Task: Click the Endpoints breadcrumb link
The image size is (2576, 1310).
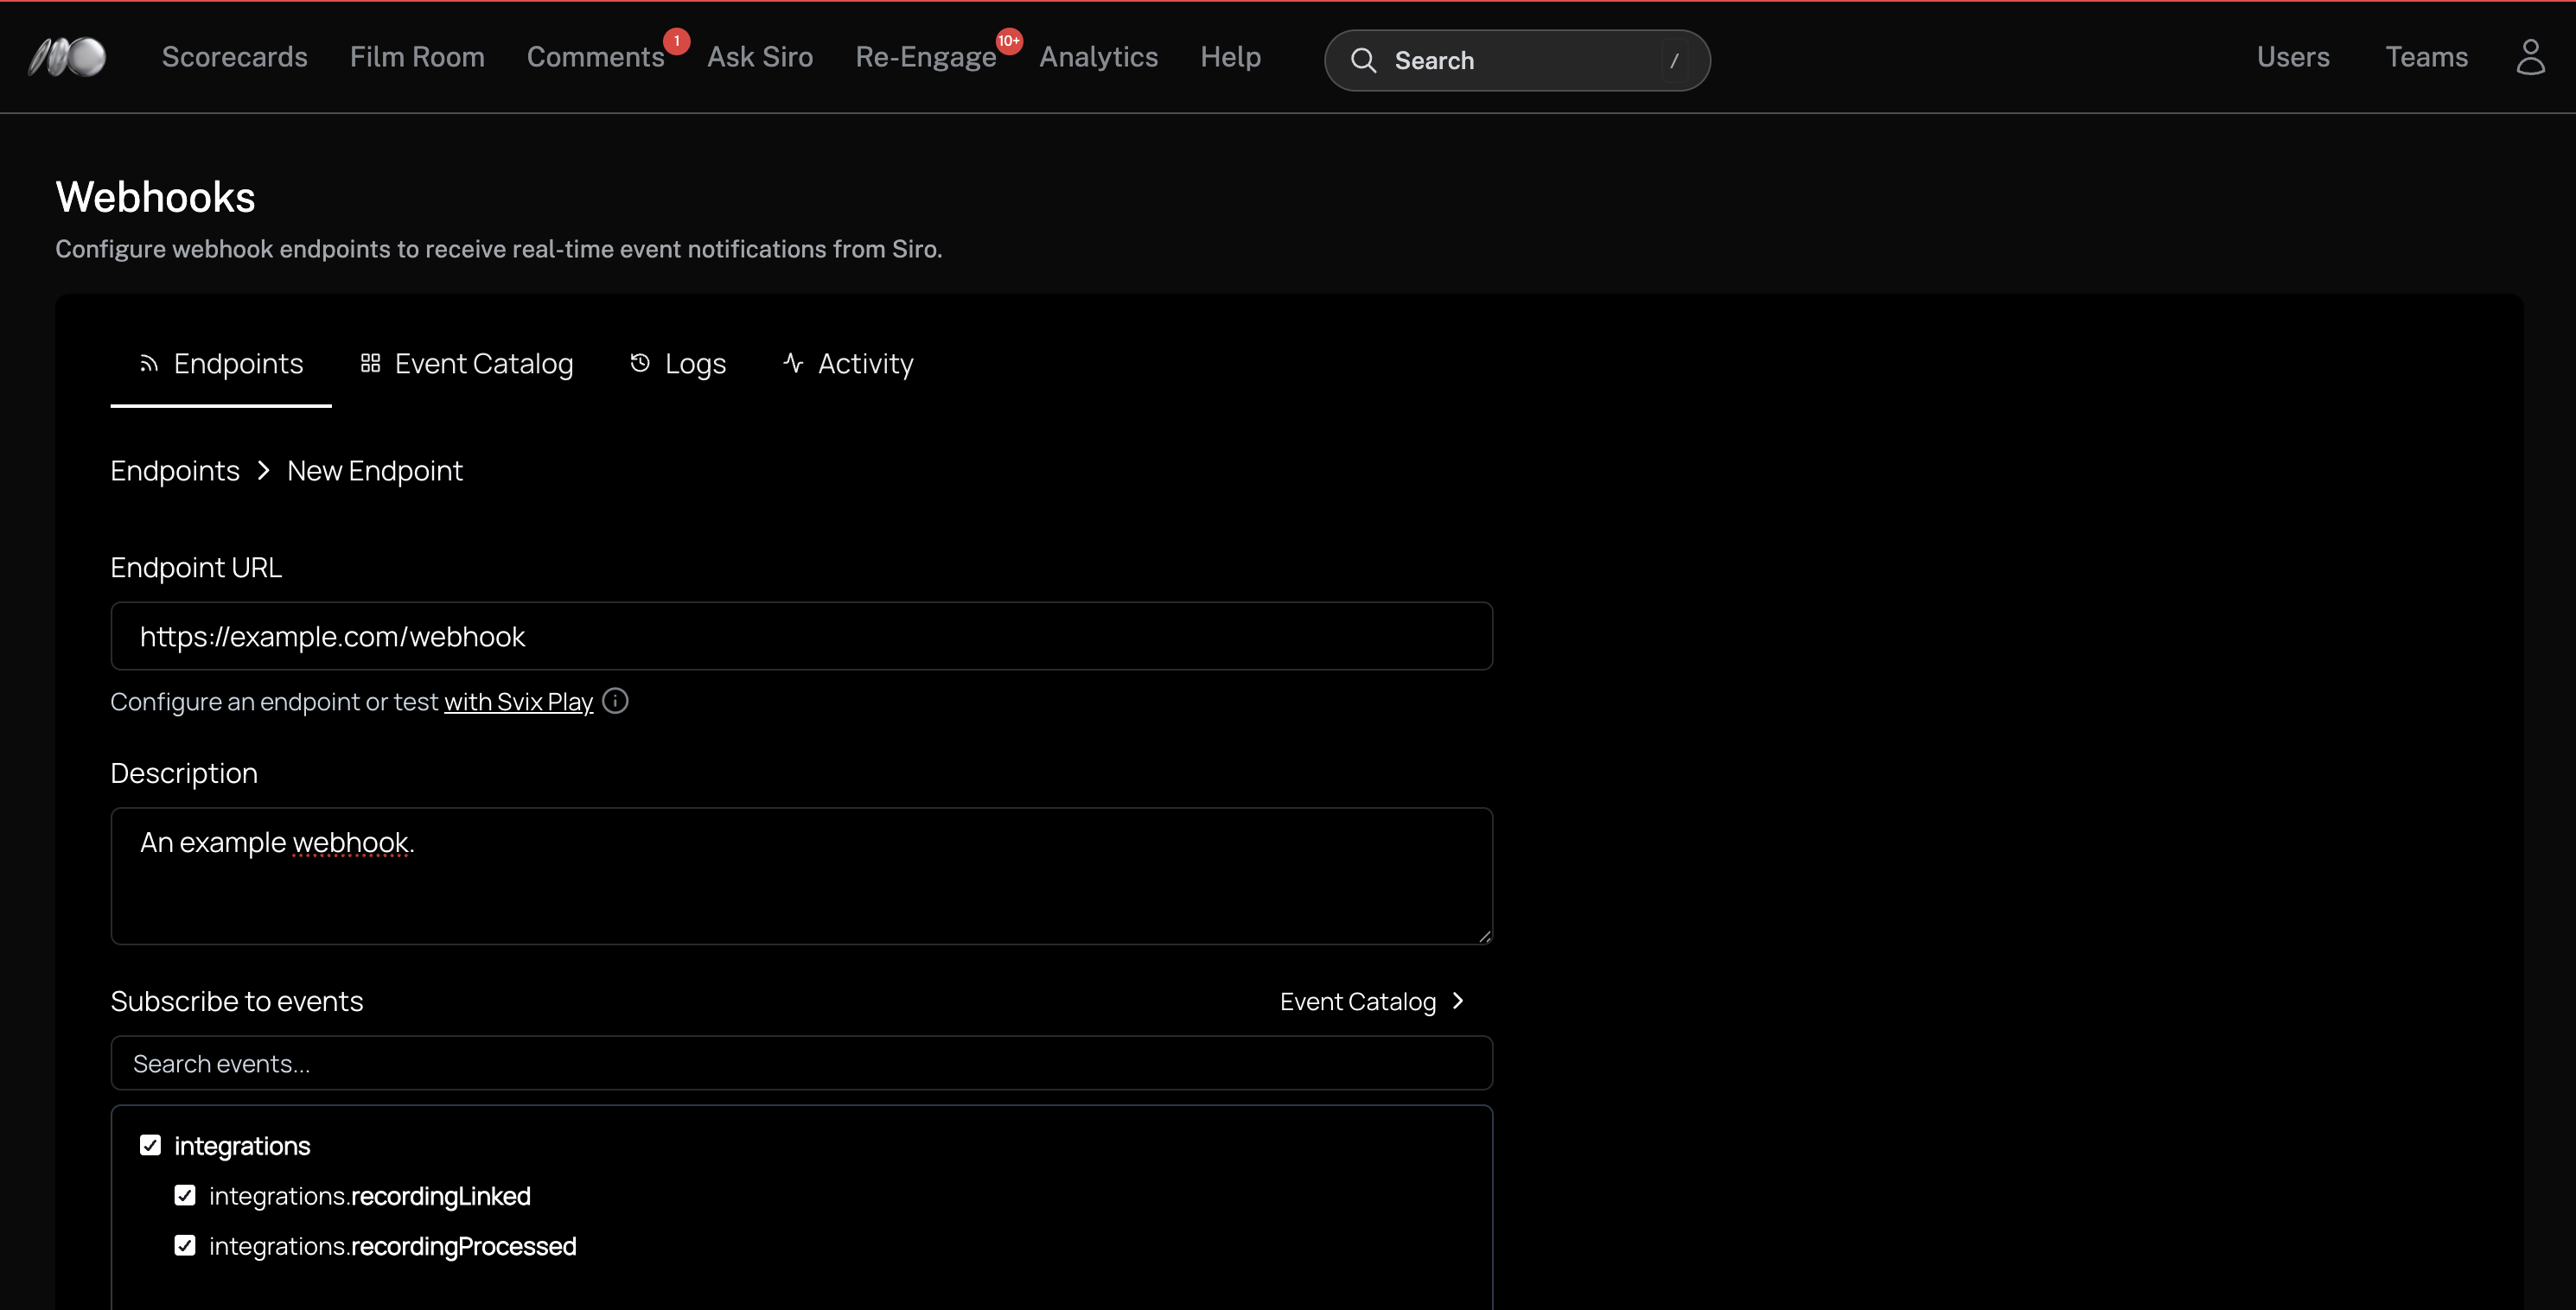Action: point(175,471)
